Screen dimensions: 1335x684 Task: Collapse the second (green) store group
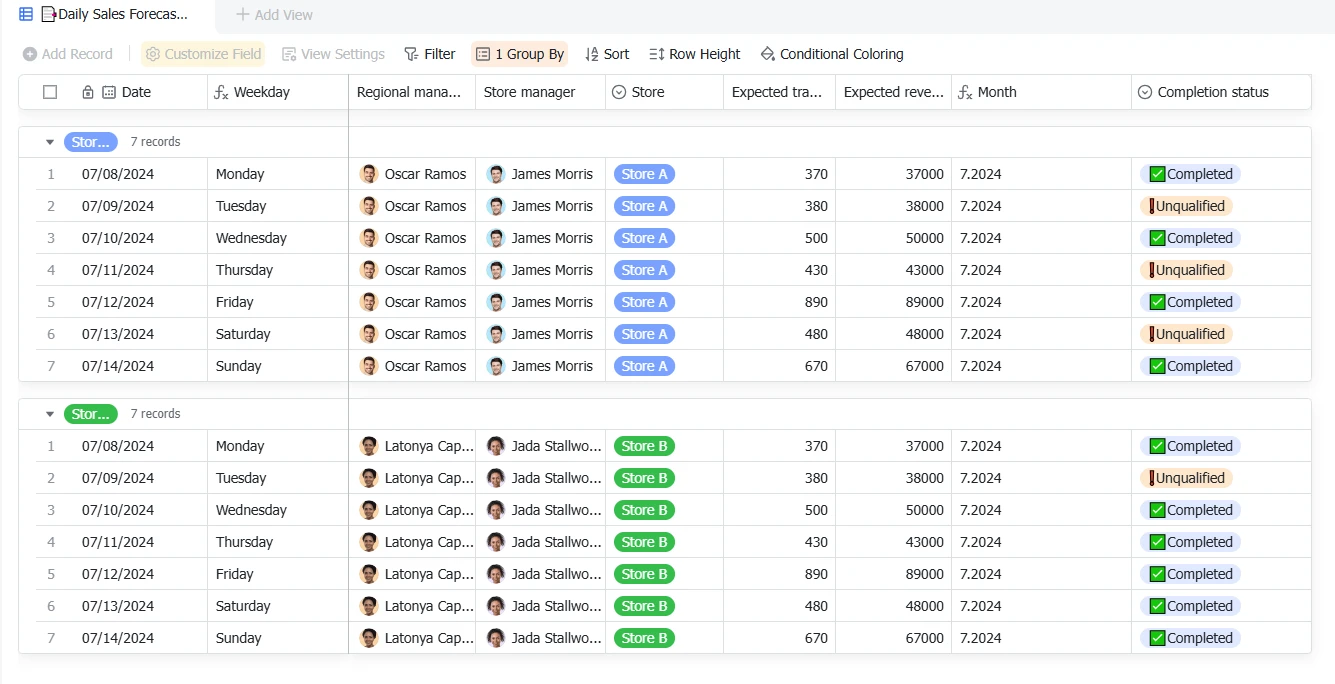click(50, 414)
